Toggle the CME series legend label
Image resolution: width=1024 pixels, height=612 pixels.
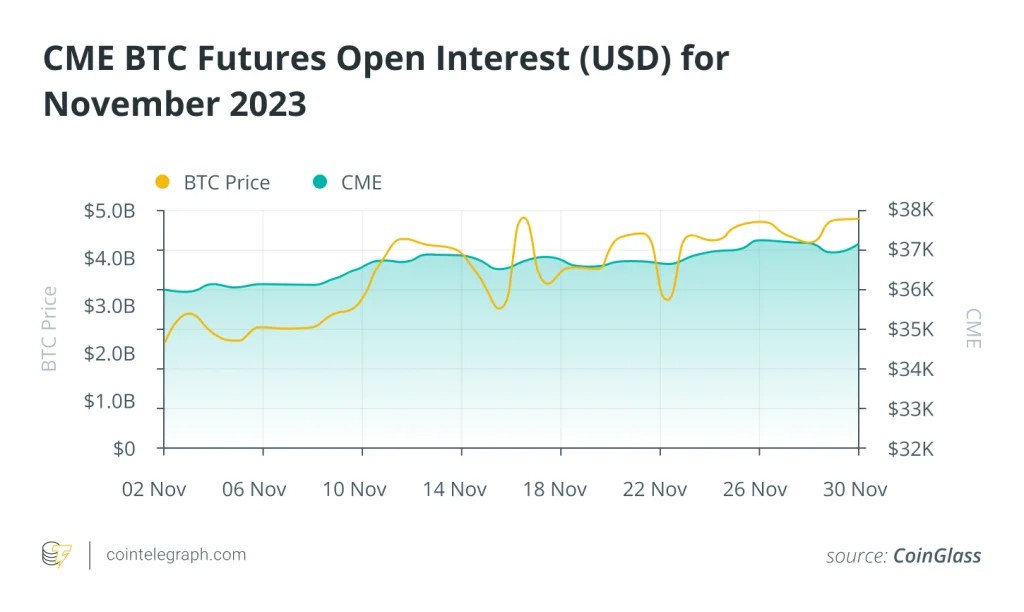coord(361,182)
